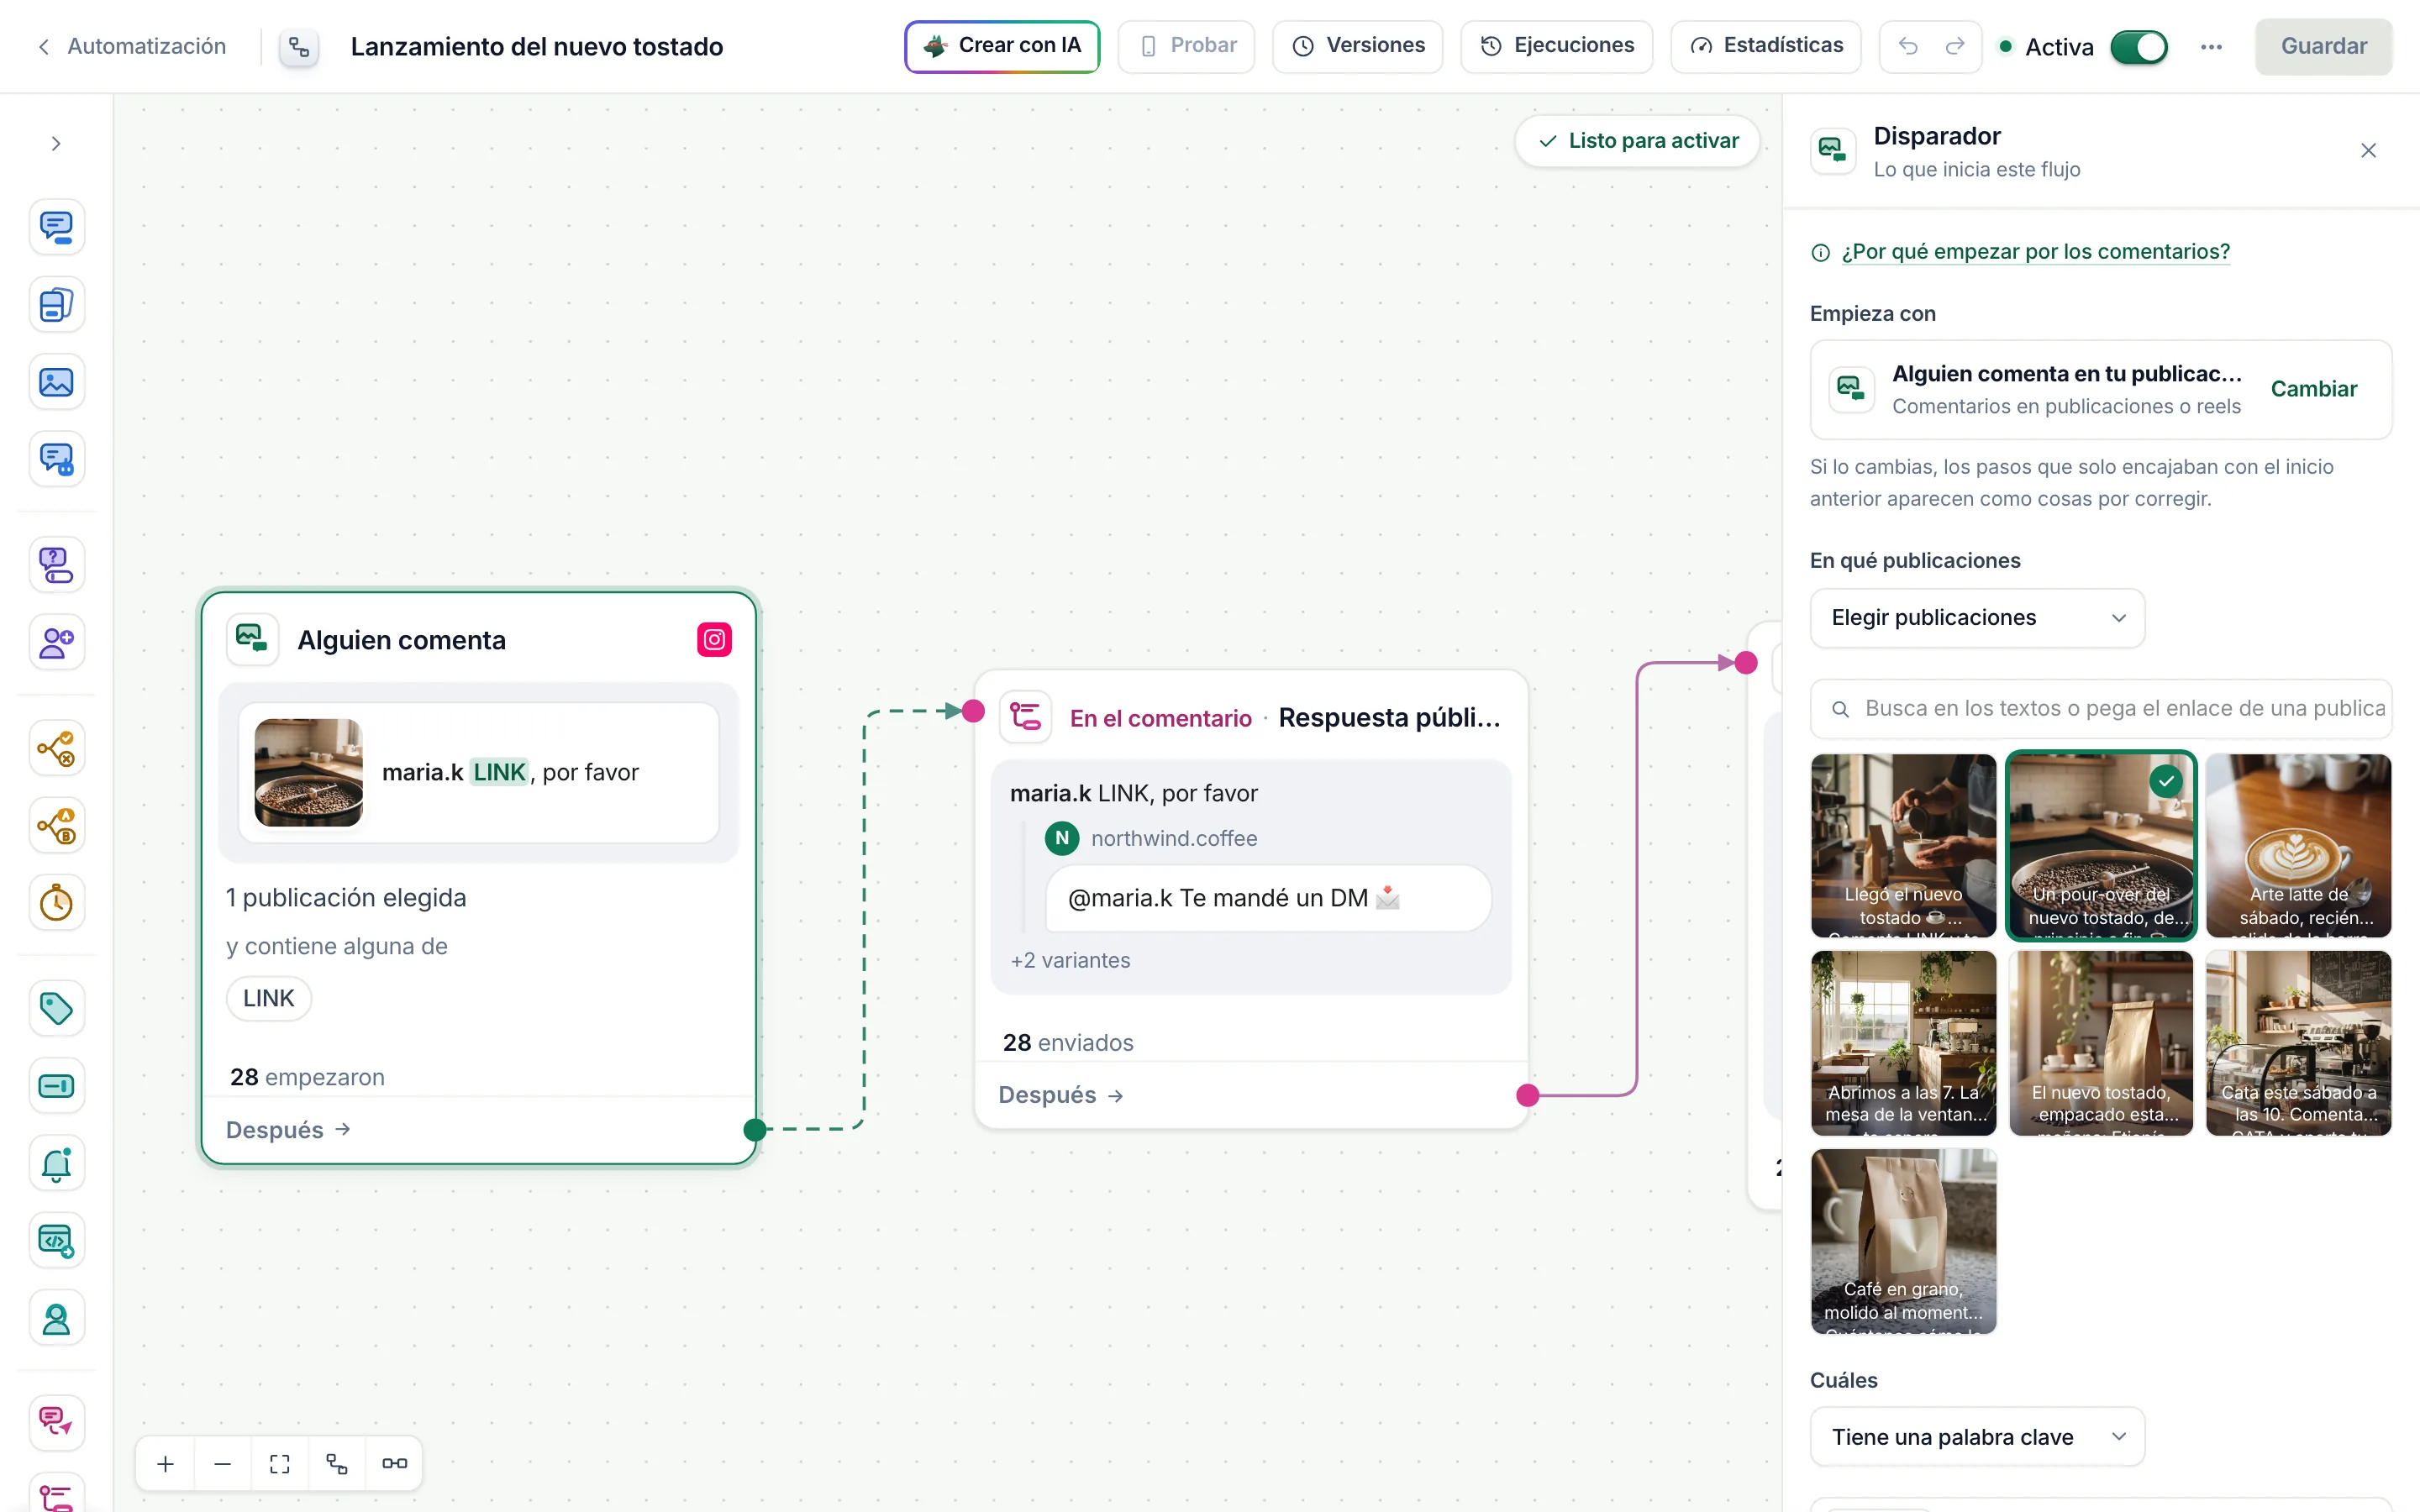Image resolution: width=2420 pixels, height=1512 pixels.
Task: Click the zoom out minus button
Action: 223,1464
